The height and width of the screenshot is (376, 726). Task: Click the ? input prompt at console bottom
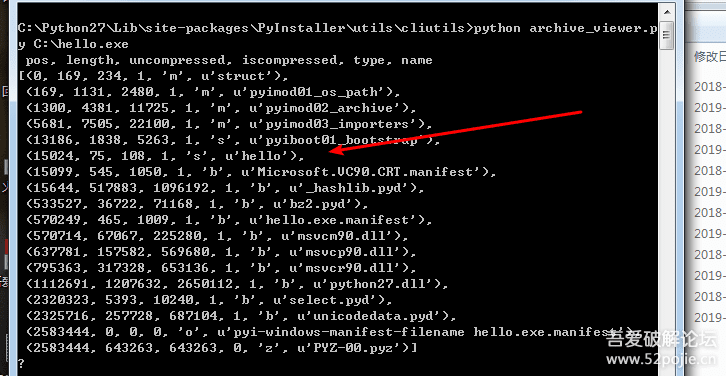[21, 364]
